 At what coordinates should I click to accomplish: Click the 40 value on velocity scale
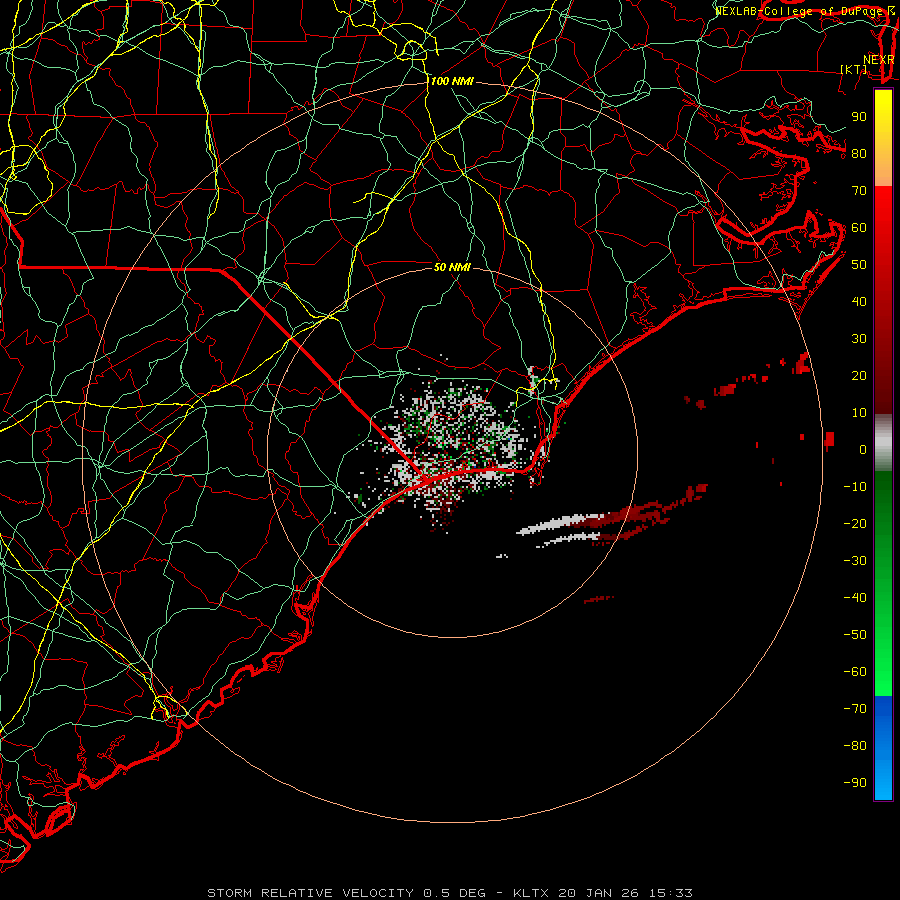[x=859, y=301]
